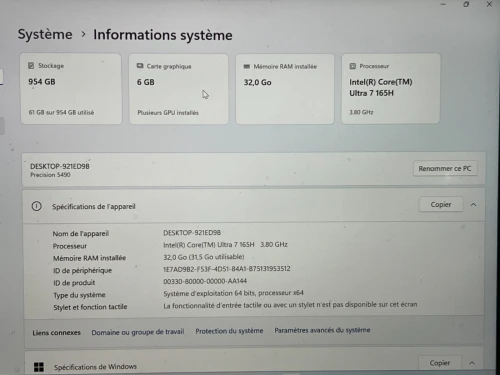Select the ID de périphérique value

click(227, 269)
